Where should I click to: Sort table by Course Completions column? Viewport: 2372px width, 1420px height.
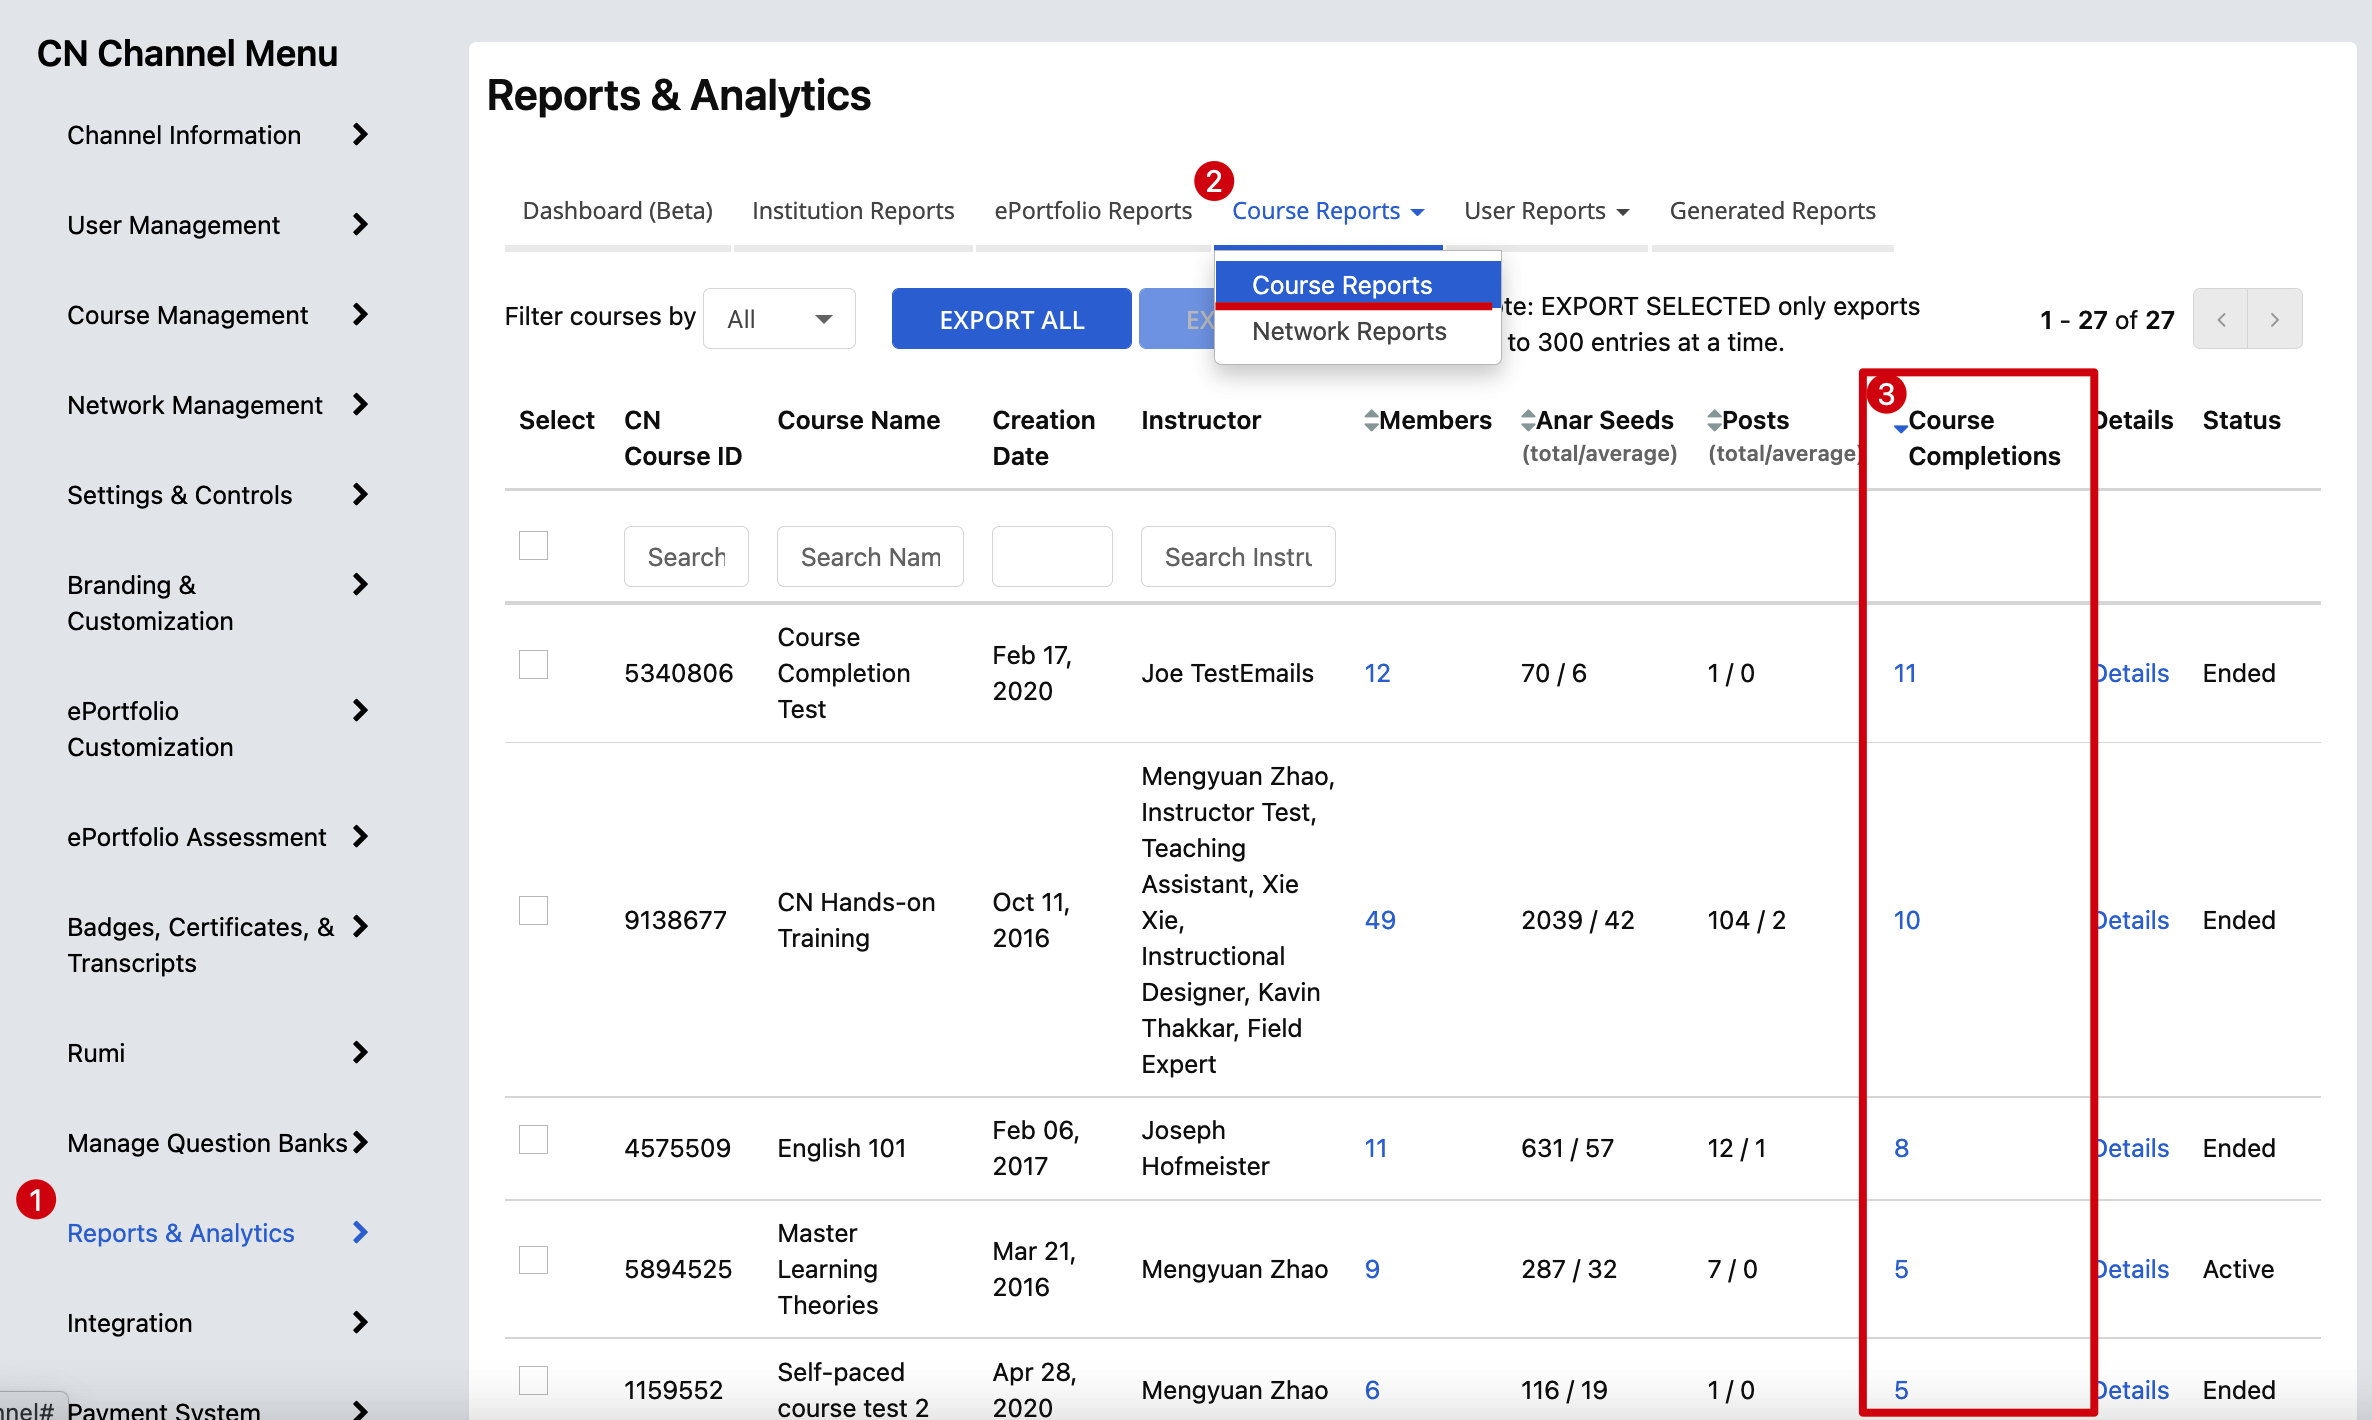pyautogui.click(x=1900, y=427)
